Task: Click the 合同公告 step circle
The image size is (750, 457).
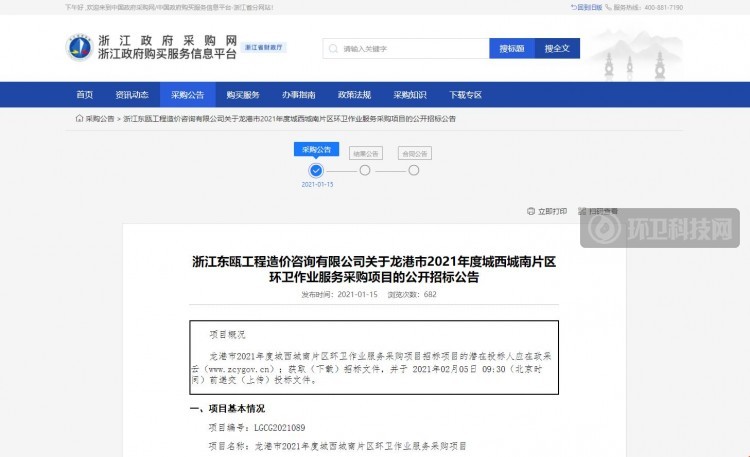Action: tap(414, 170)
